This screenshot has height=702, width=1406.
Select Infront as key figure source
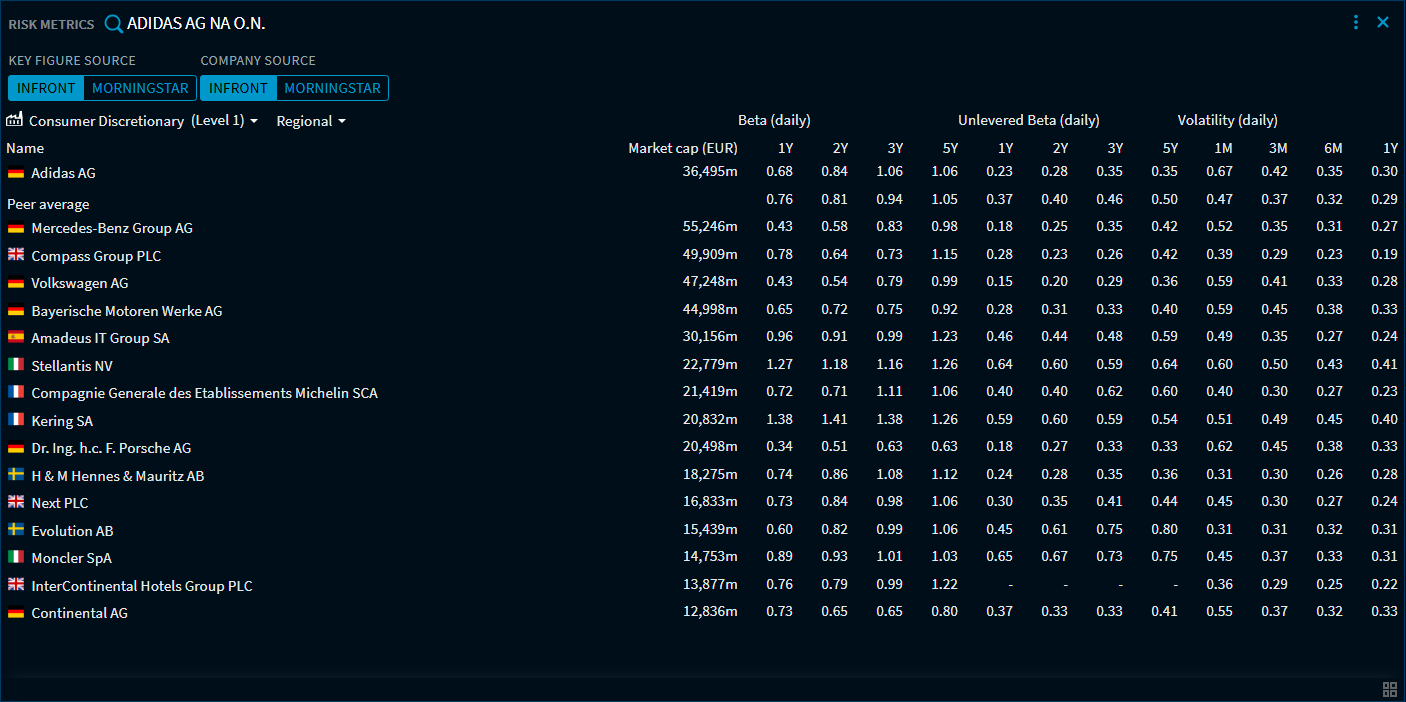click(x=46, y=88)
